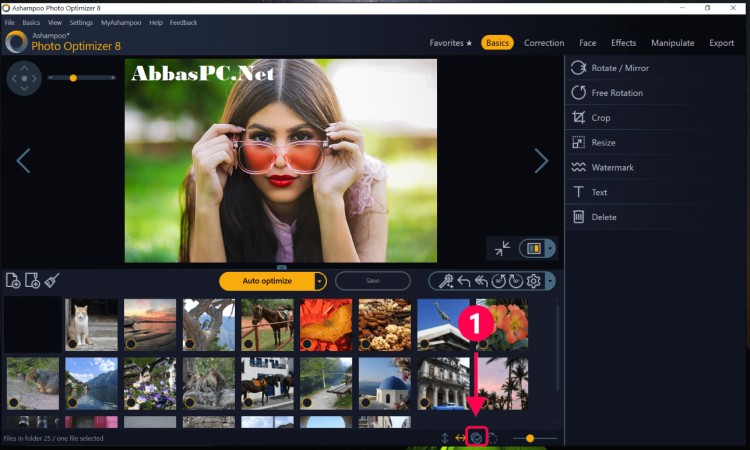
Task: Click the Save button
Action: tap(373, 281)
